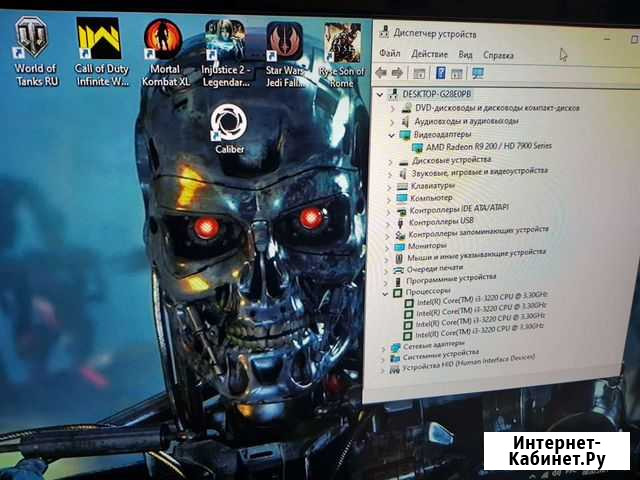The height and width of the screenshot is (480, 640).
Task: Open the Вид menu
Action: (465, 54)
